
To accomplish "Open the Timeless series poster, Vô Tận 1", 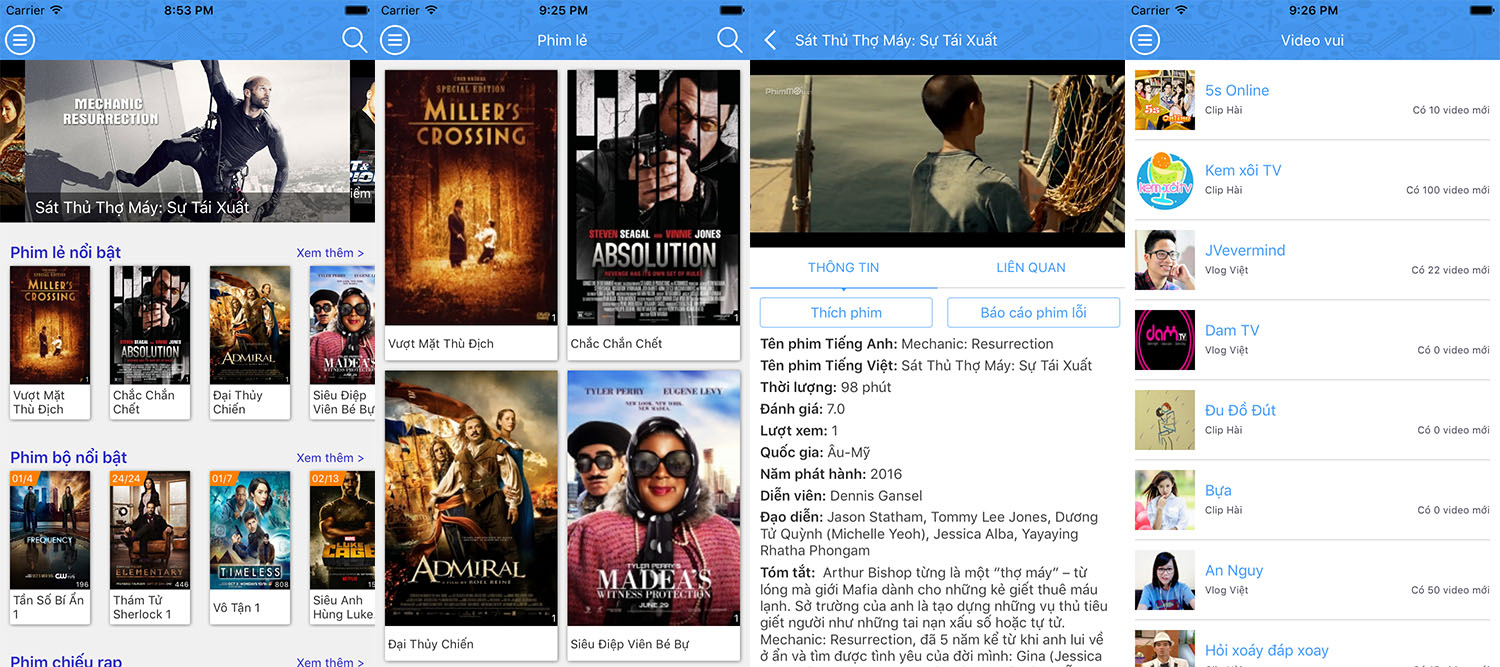I will click(x=250, y=530).
